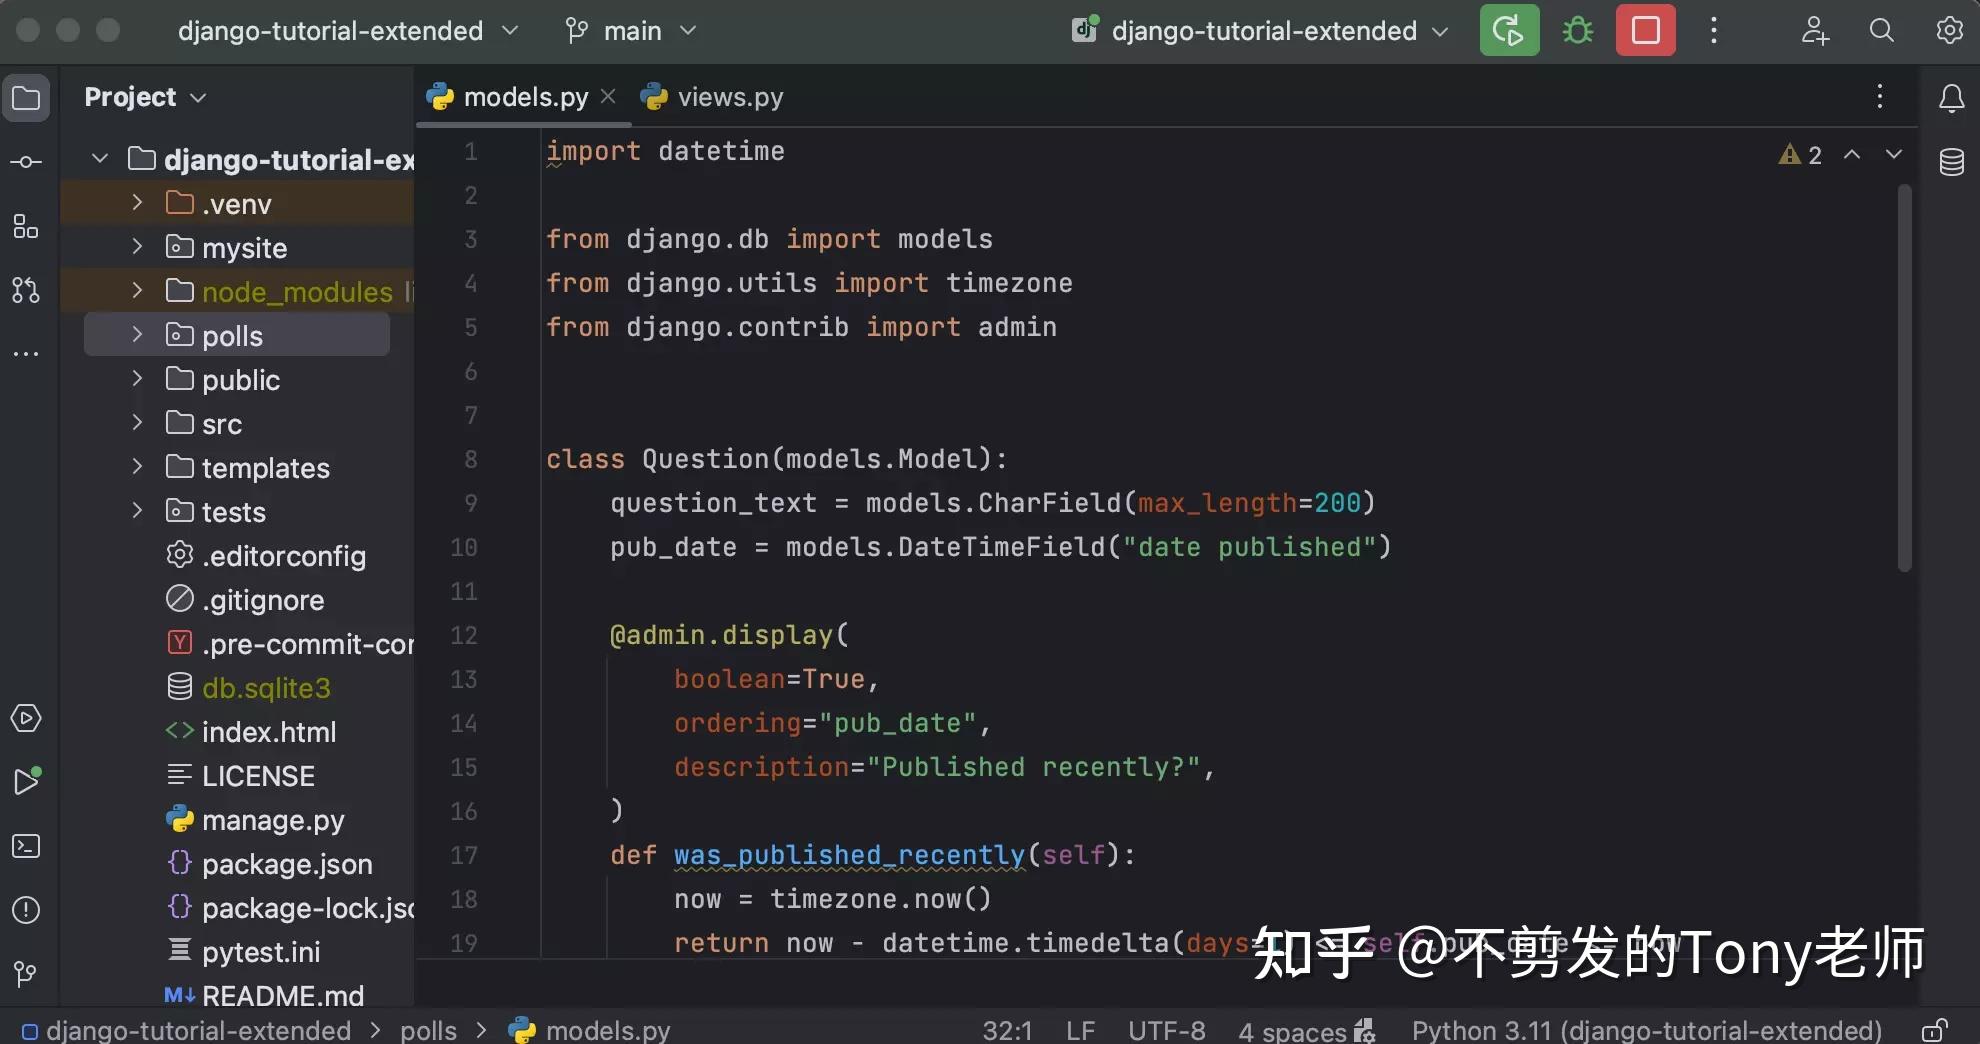Screen dimensions: 1980x1044
Task: Open the editor three-dot options menu
Action: 1879,96
